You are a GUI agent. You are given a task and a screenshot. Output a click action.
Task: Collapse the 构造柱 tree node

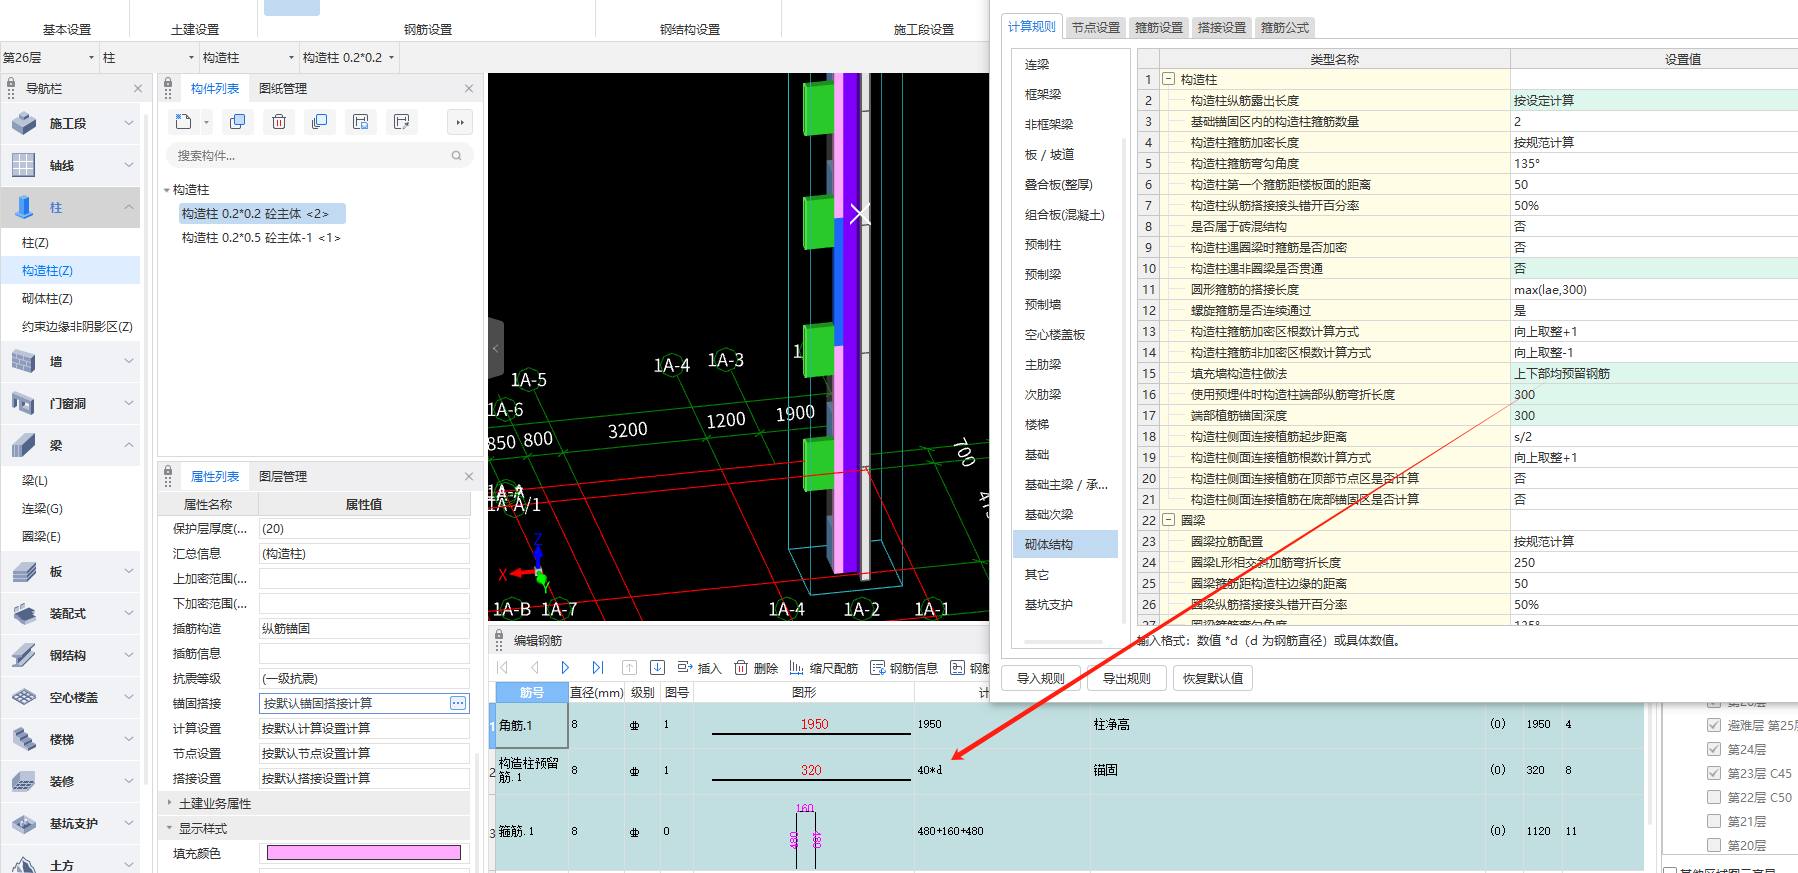click(x=167, y=190)
